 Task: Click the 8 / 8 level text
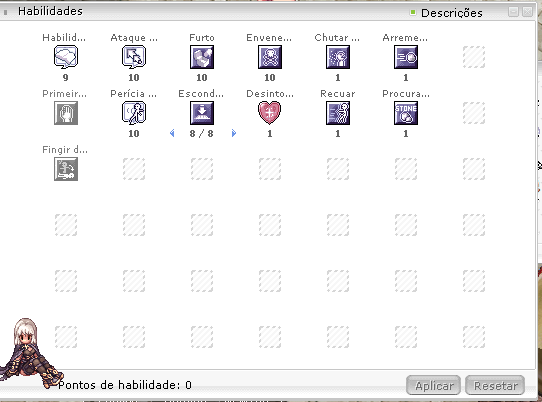point(202,133)
